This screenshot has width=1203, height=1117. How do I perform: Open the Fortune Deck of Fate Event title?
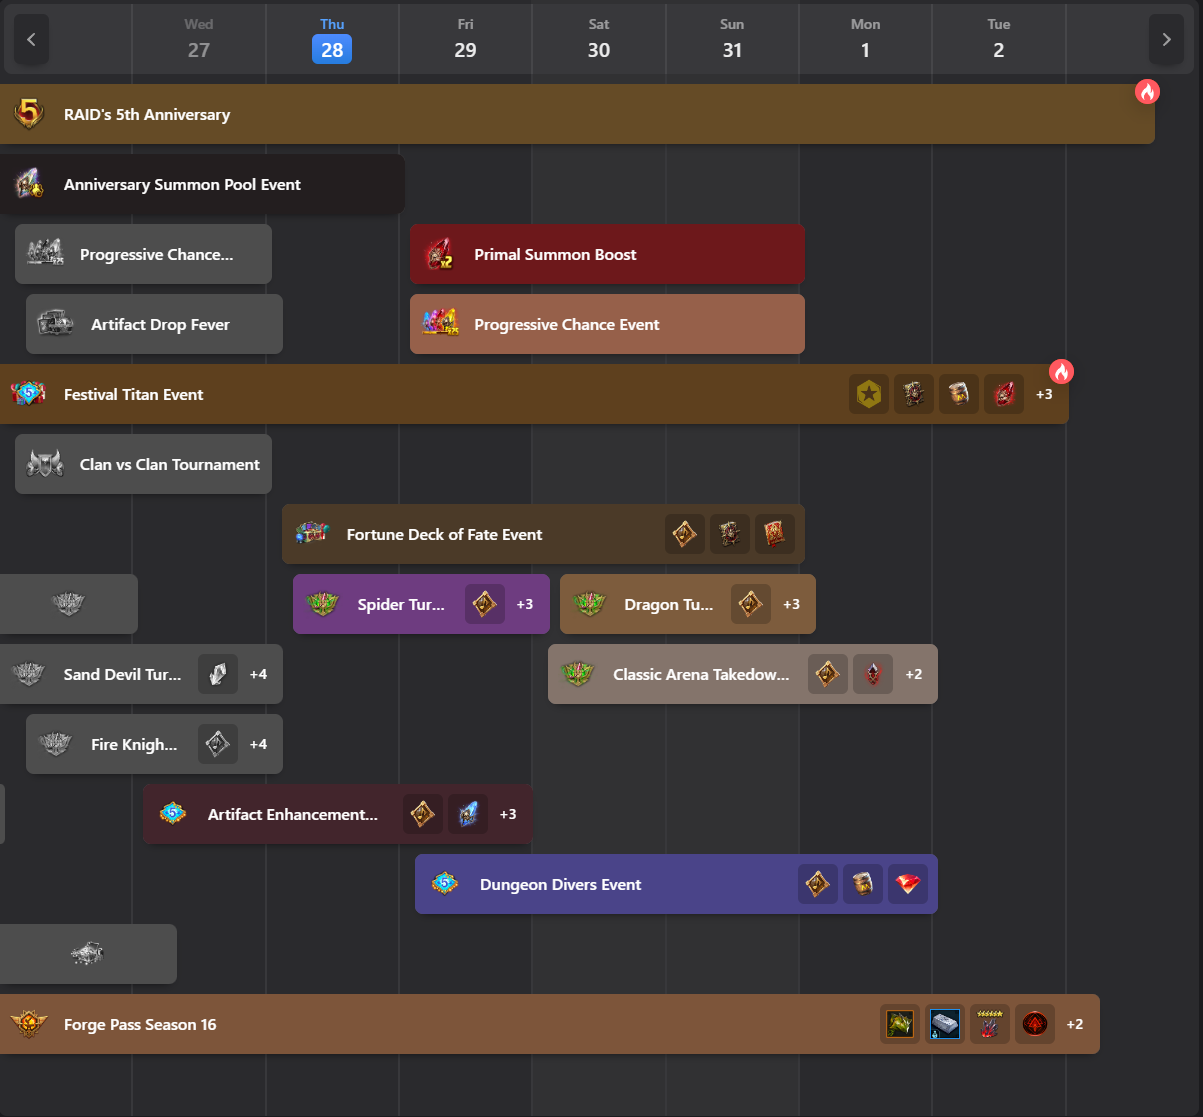pyautogui.click(x=444, y=534)
